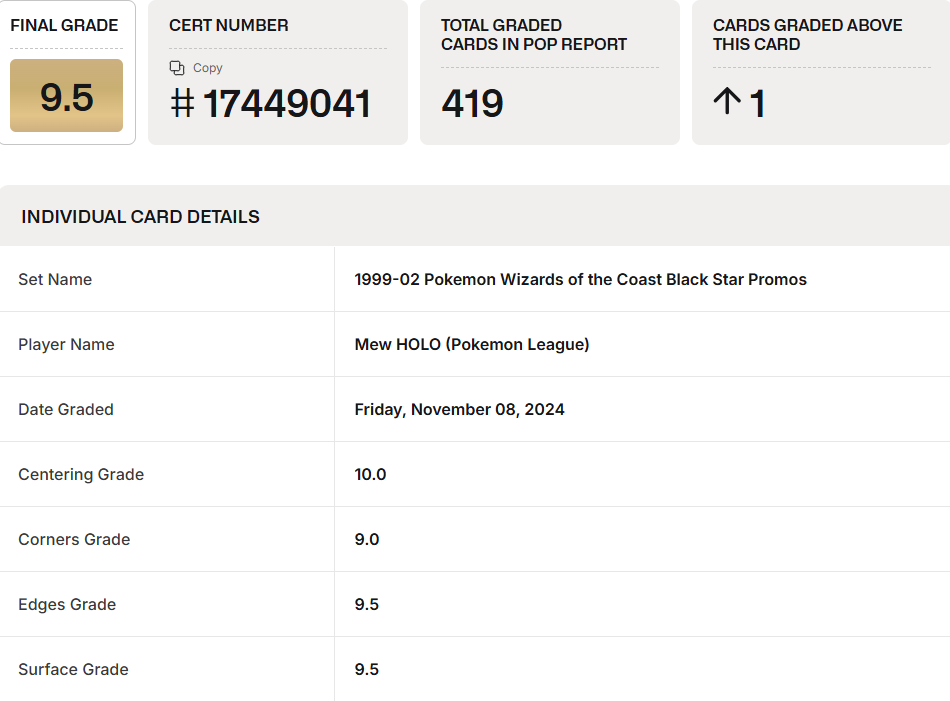Click the Centering Grade value 10.0

click(370, 475)
